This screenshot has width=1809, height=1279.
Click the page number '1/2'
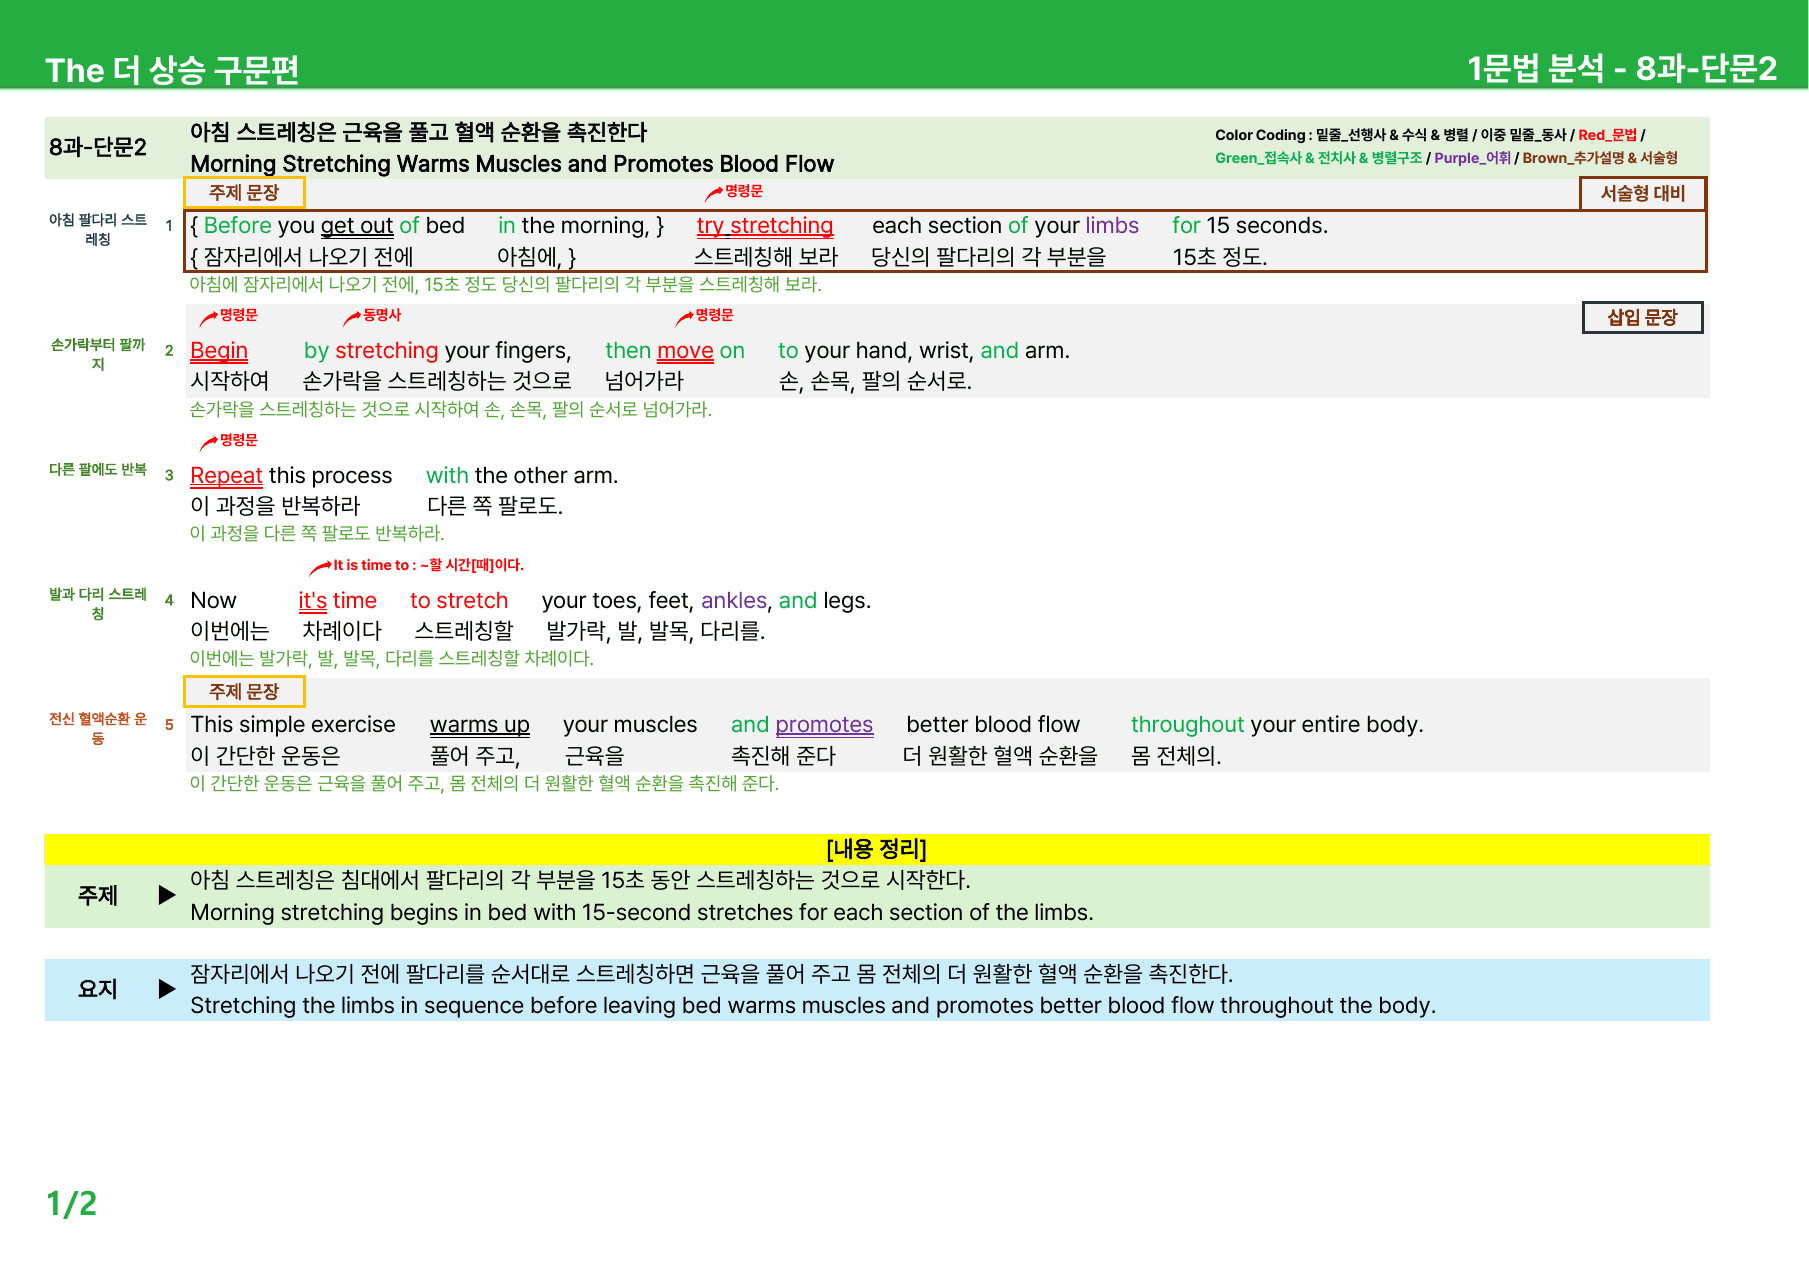(72, 1204)
